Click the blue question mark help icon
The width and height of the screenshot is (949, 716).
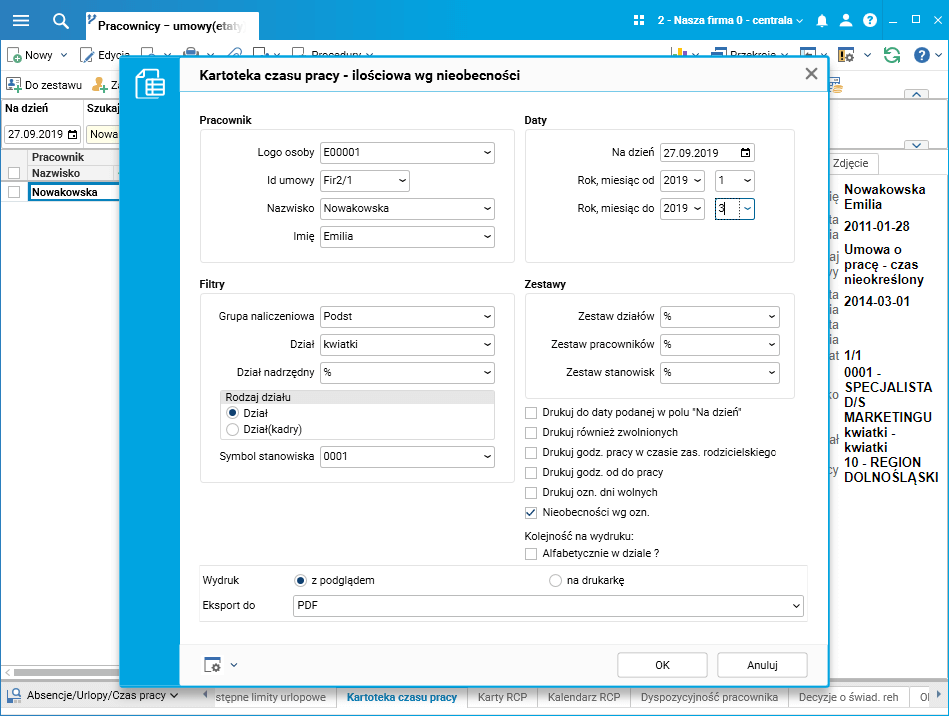coord(921,55)
